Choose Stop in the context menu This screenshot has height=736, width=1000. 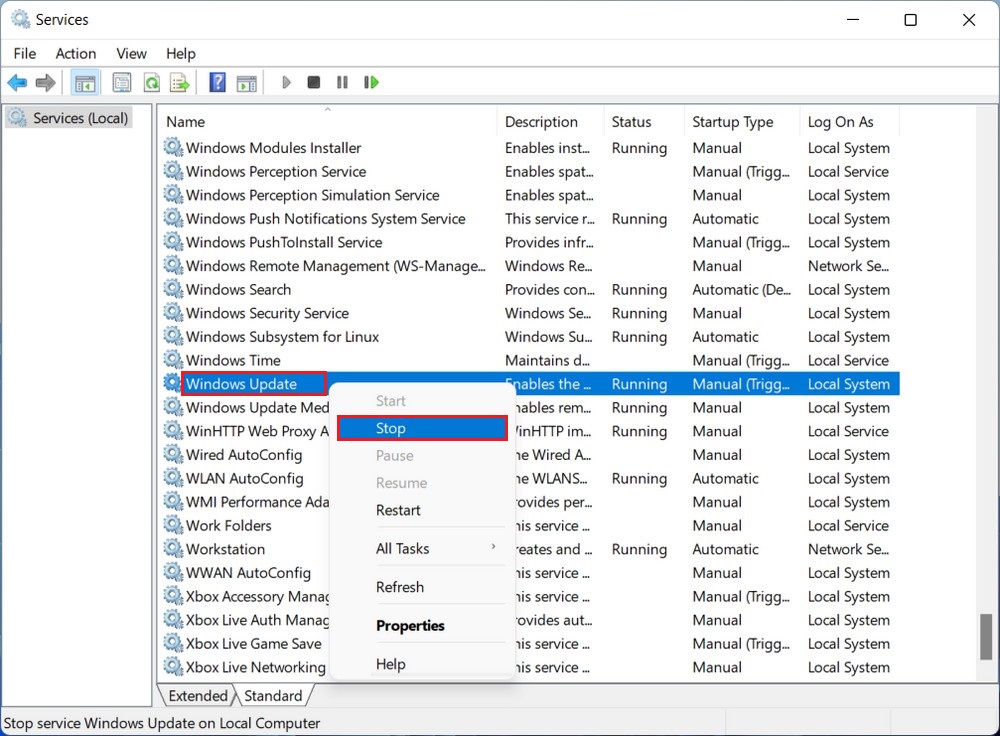coord(422,428)
